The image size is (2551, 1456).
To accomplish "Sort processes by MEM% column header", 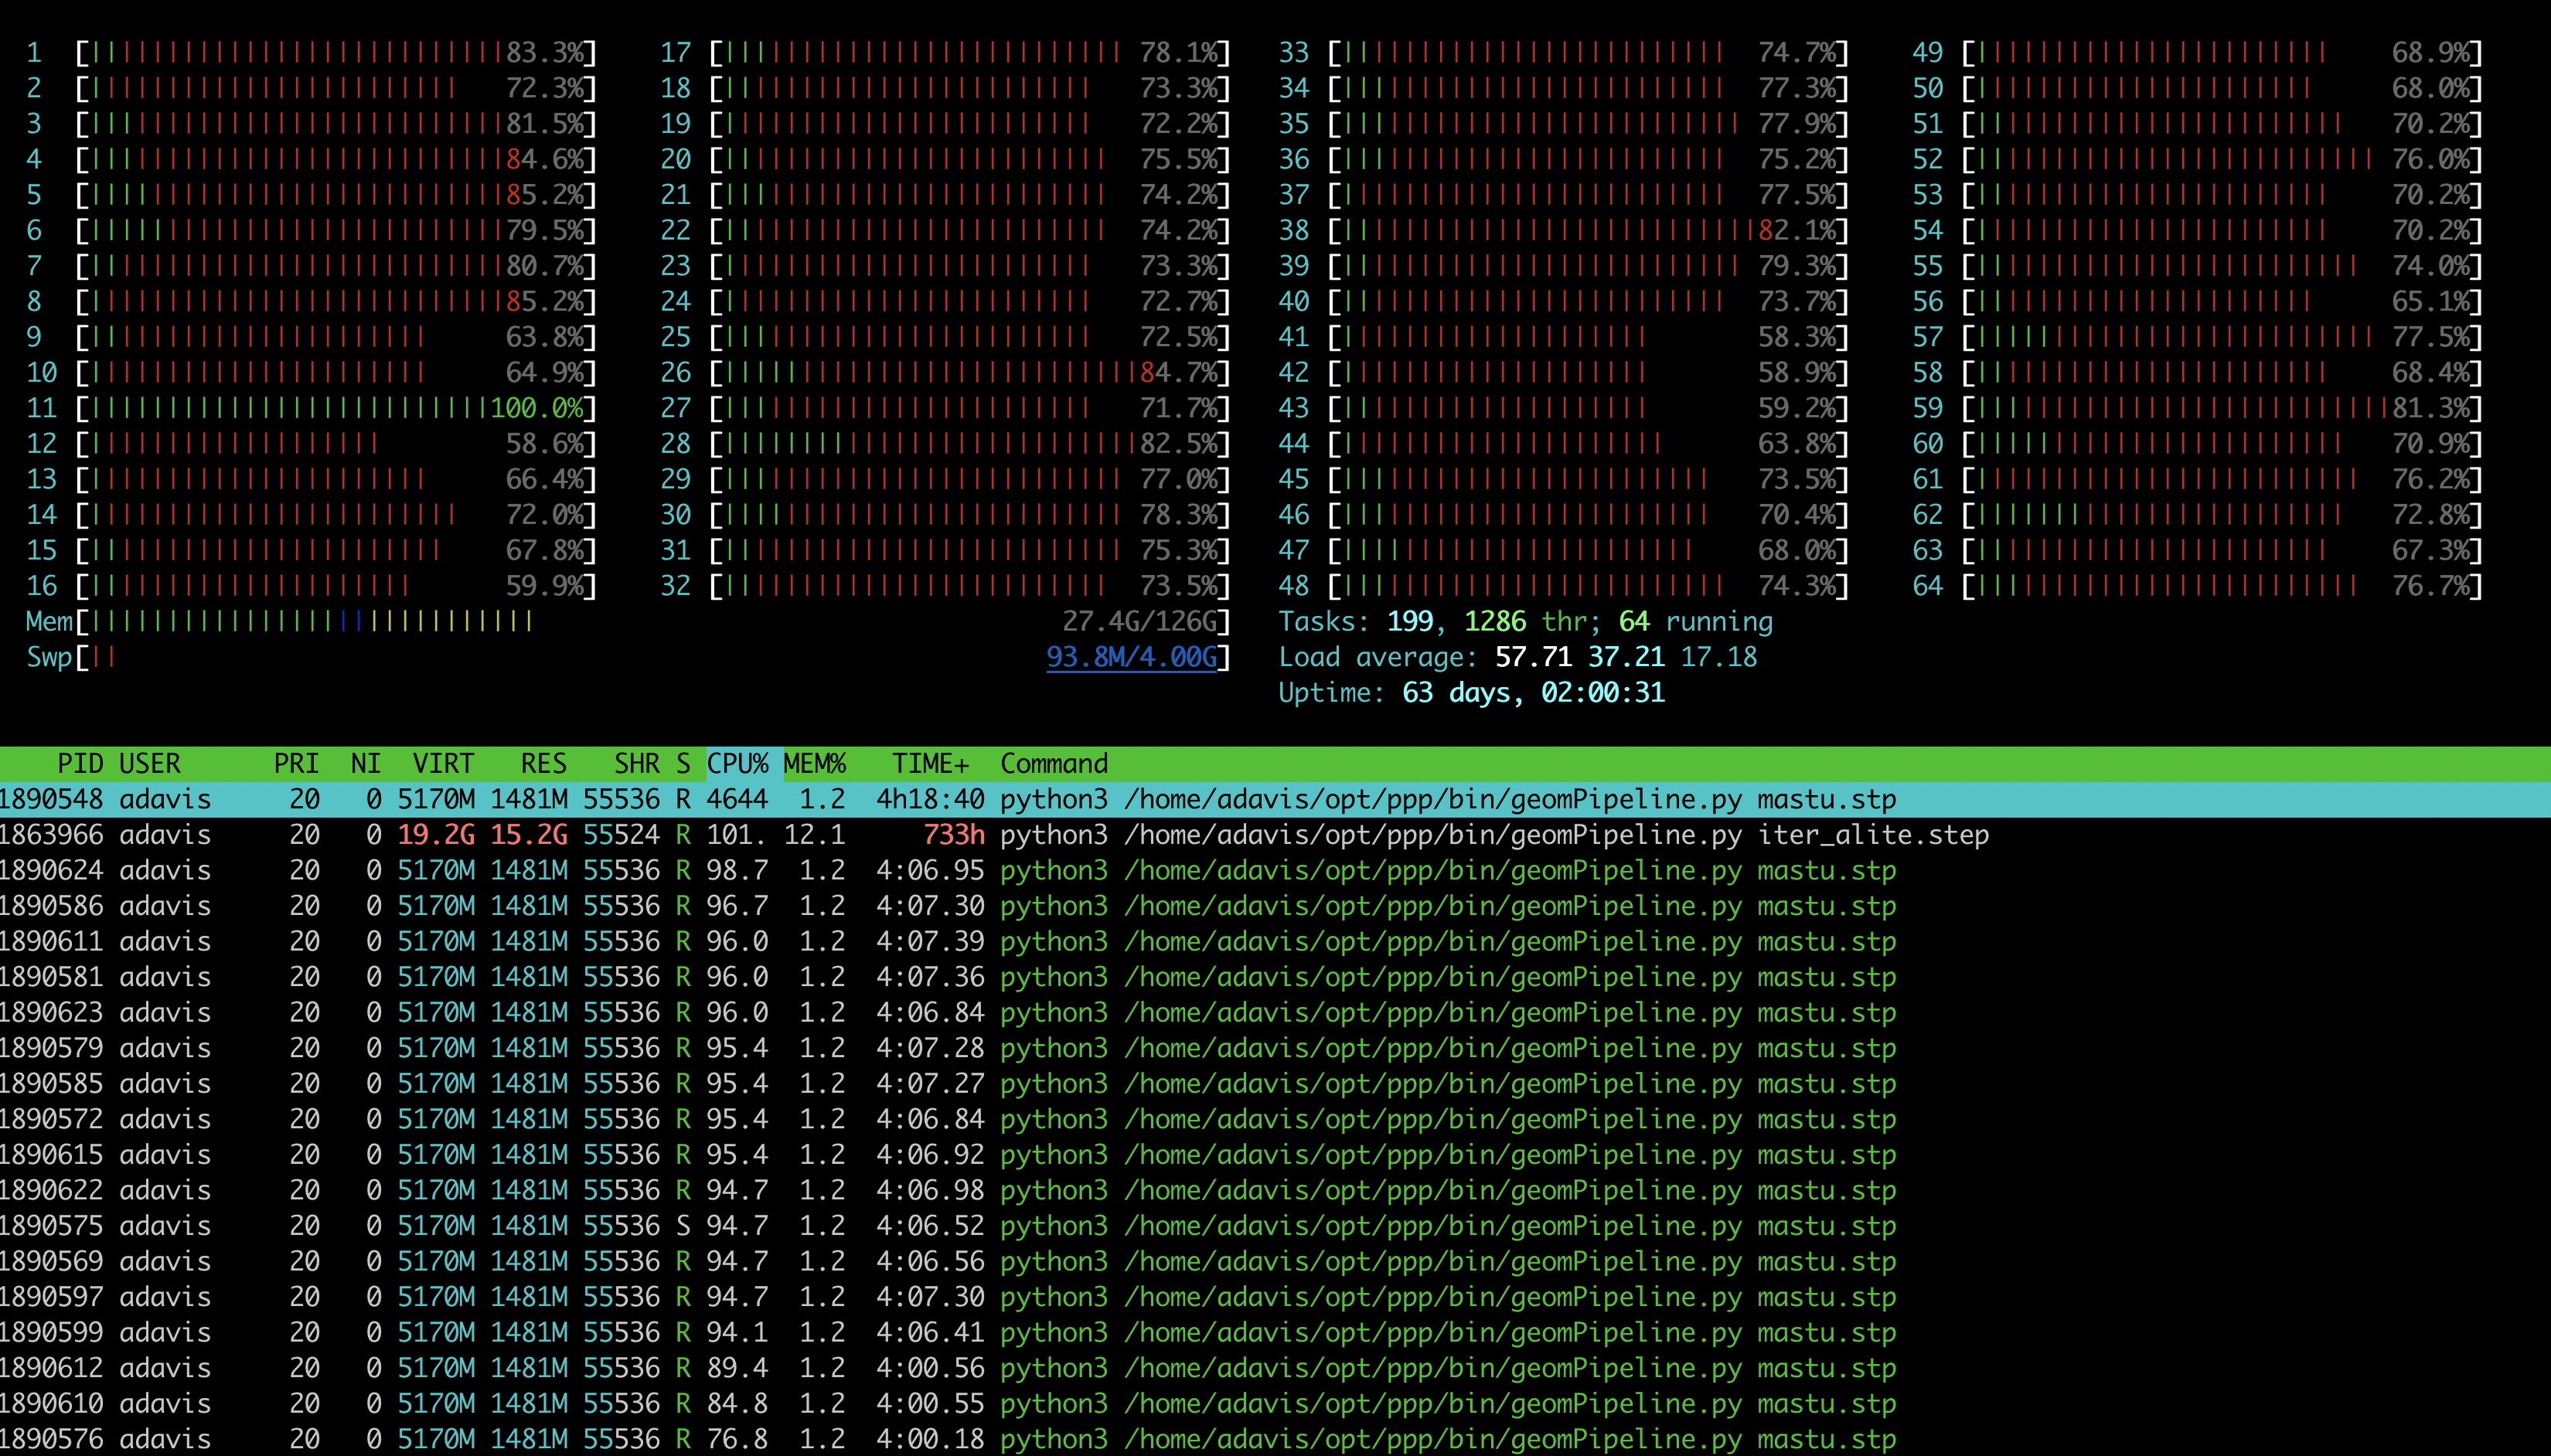I will (x=814, y=764).
